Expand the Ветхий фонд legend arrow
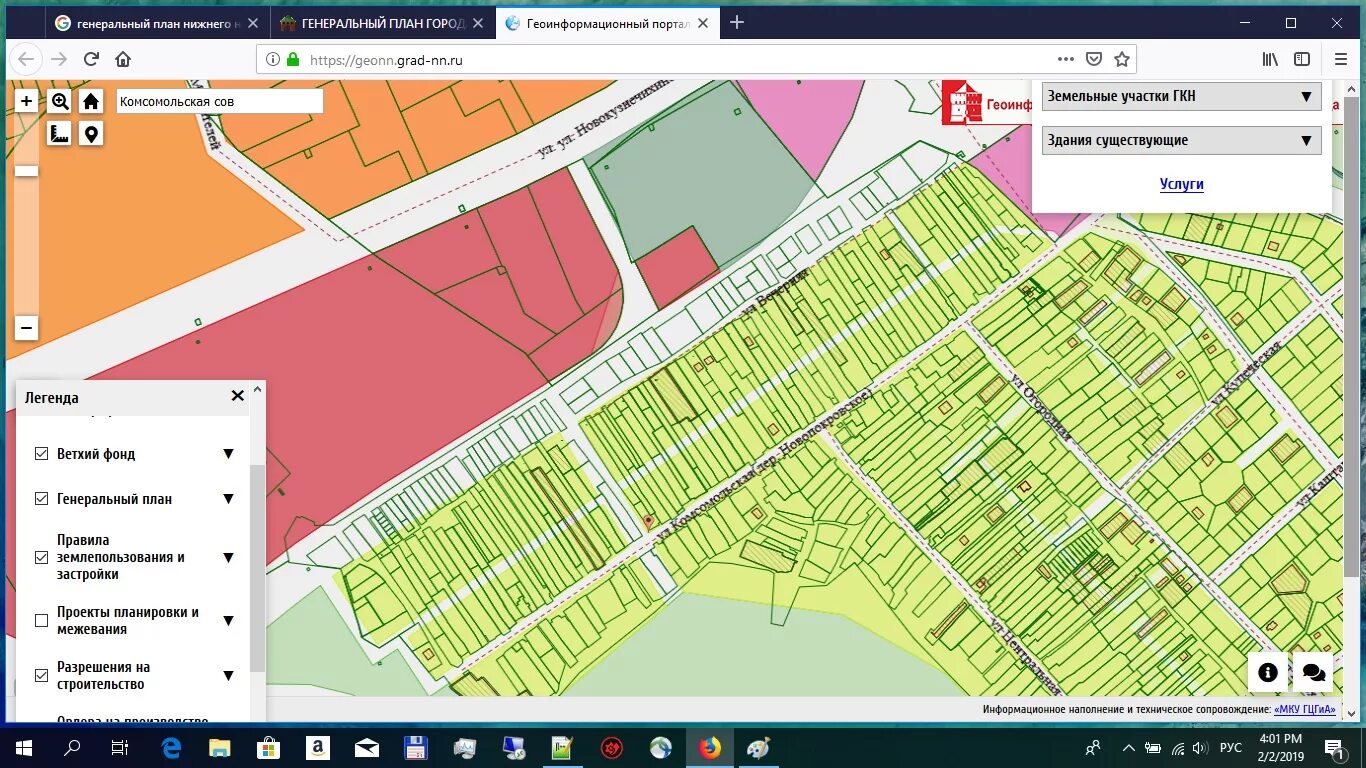 click(228, 454)
